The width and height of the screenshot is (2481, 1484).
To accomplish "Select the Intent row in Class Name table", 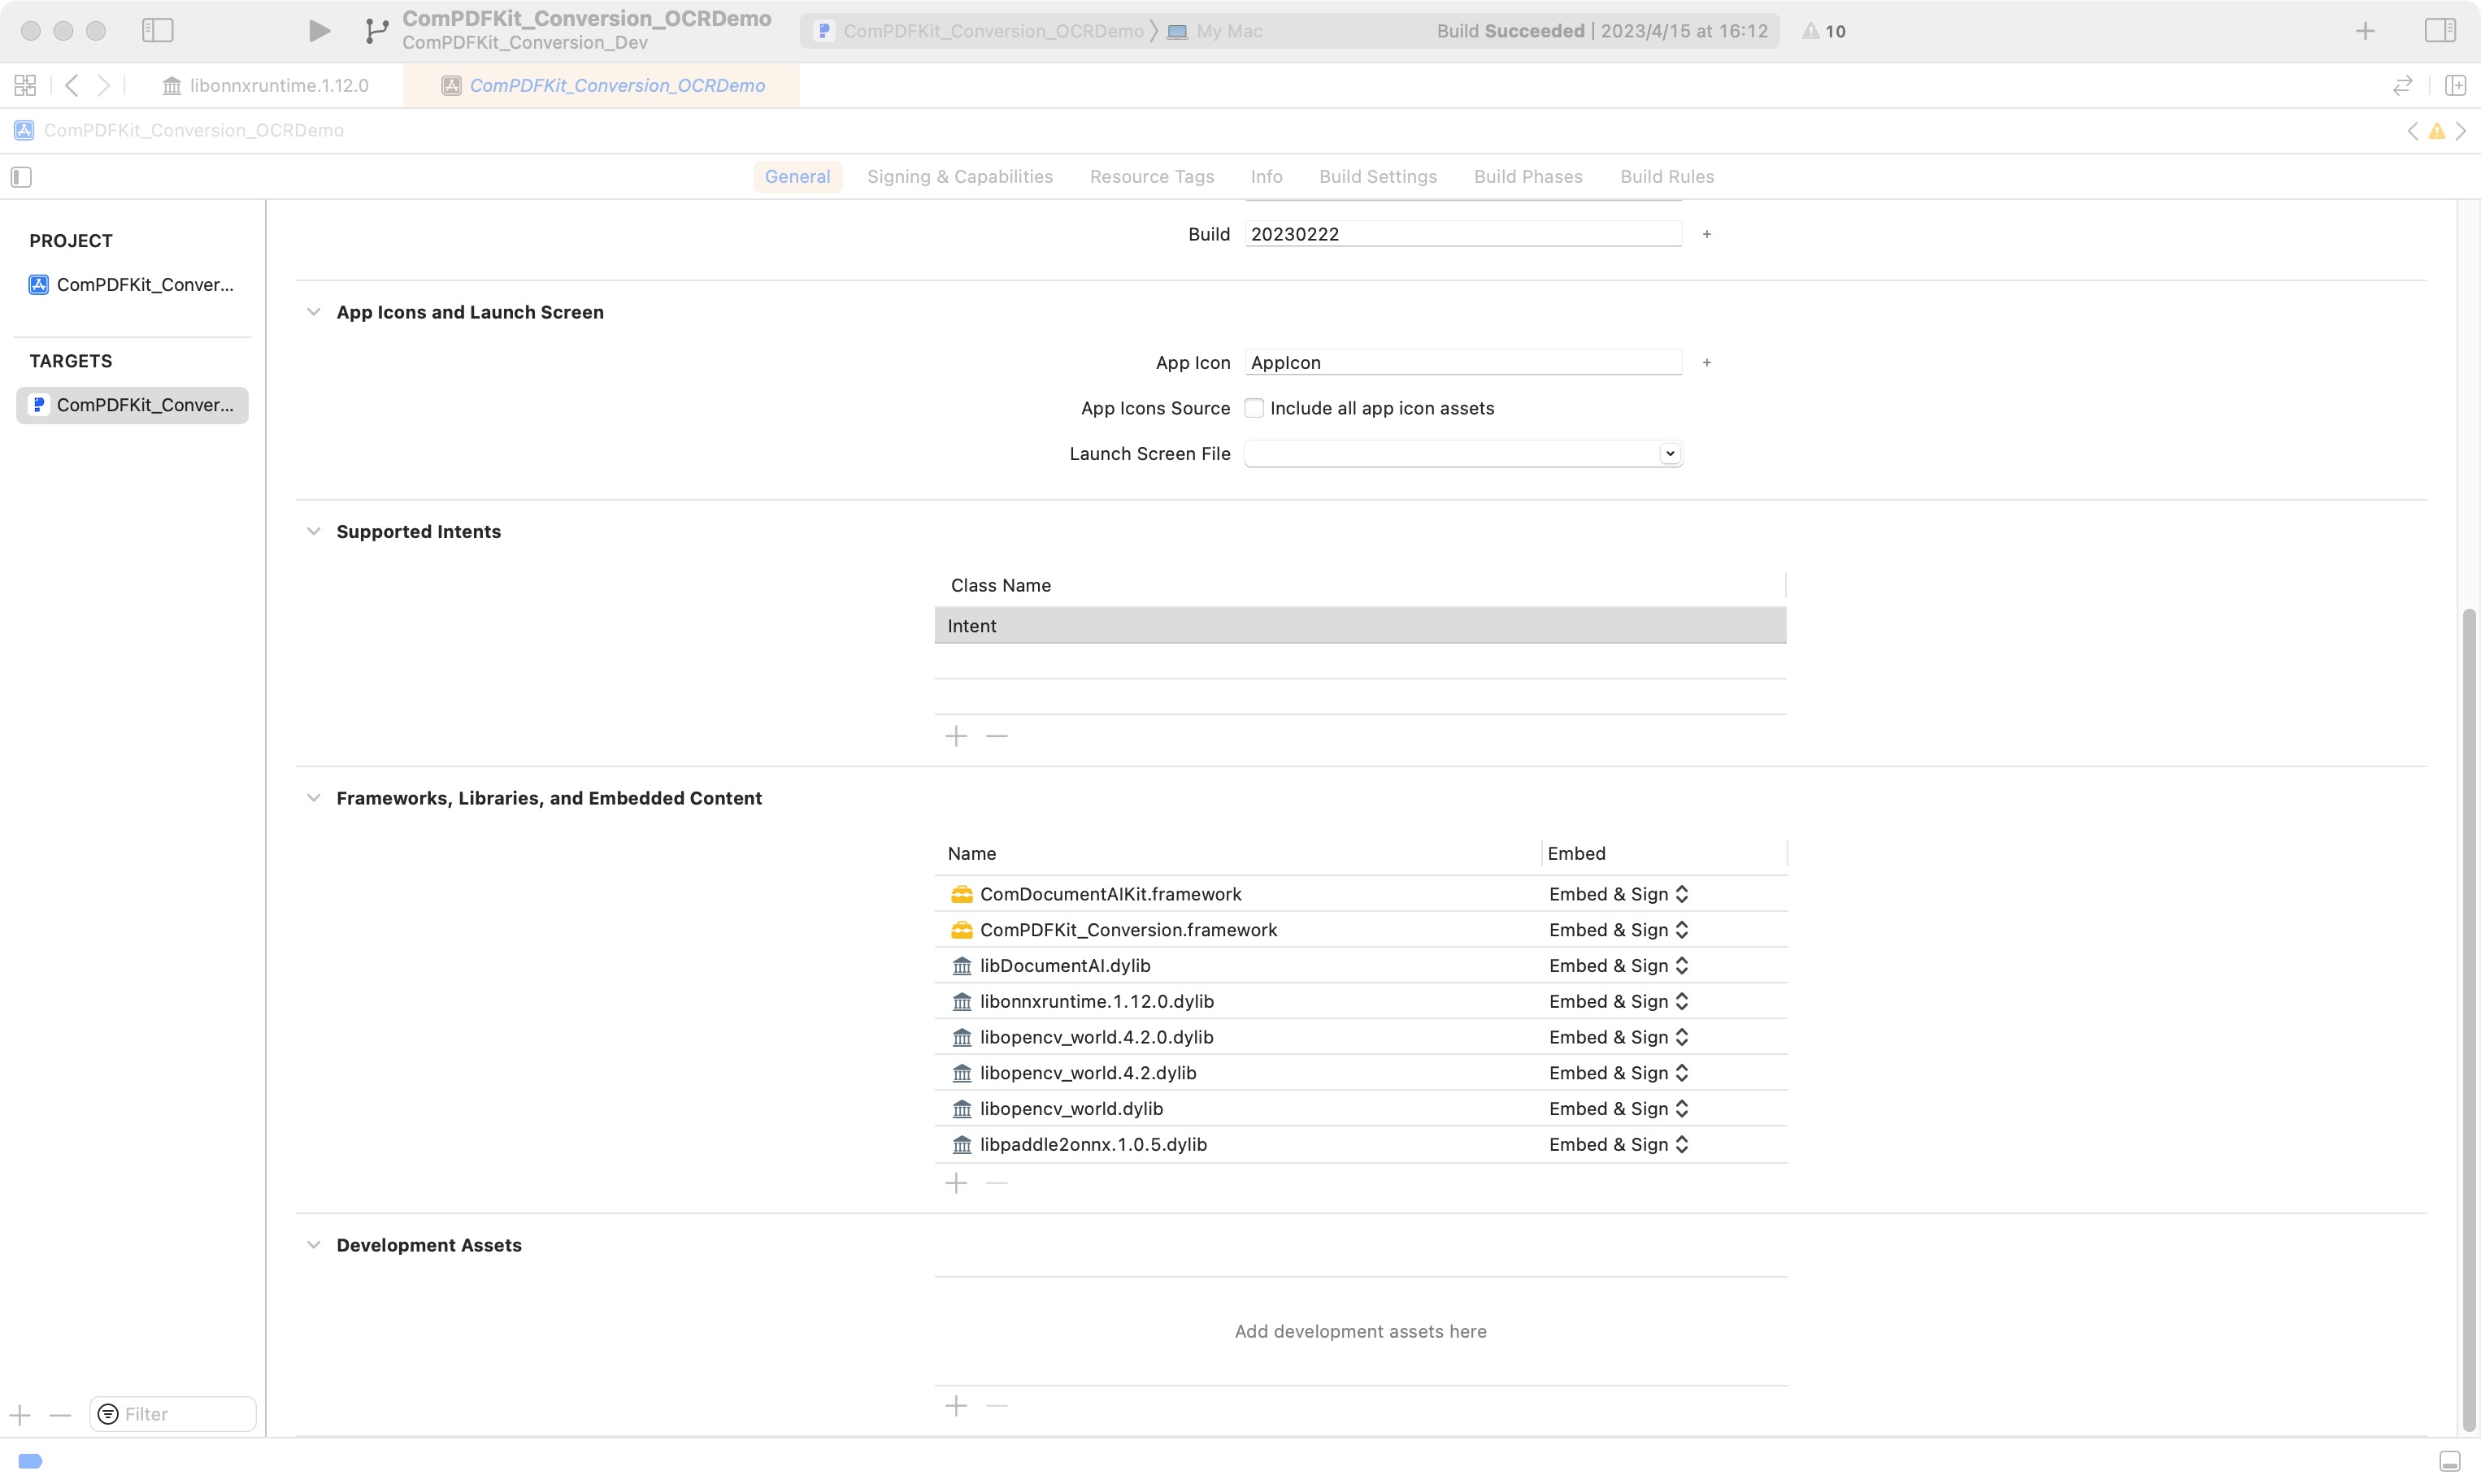I will [x=1360, y=626].
